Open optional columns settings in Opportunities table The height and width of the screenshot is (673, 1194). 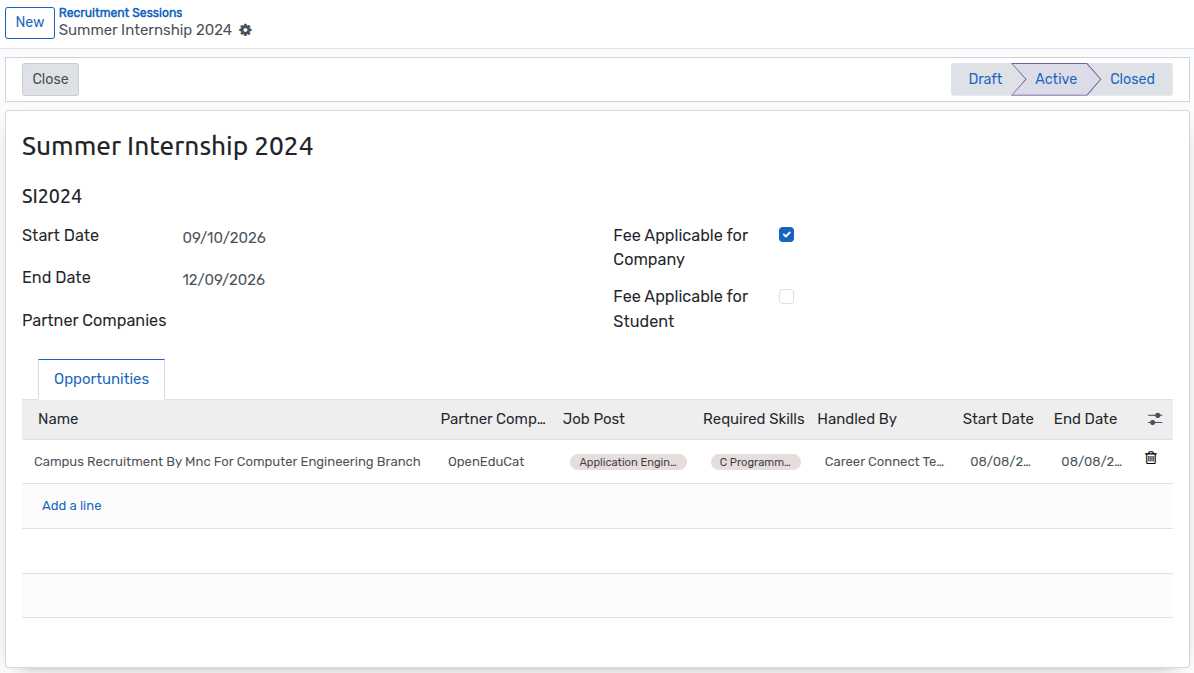[x=1154, y=419]
